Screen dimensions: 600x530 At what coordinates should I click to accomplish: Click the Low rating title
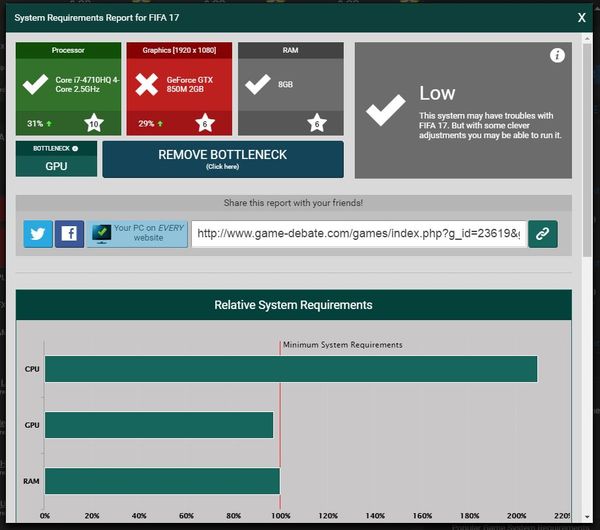click(x=437, y=93)
